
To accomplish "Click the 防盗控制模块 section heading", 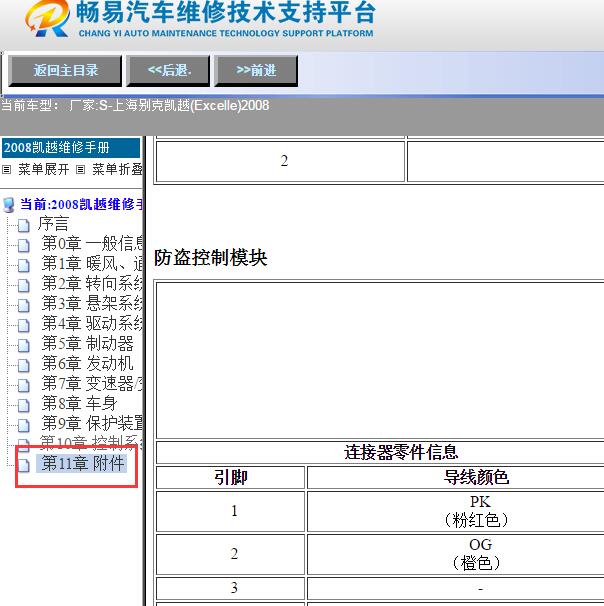I will pos(211,258).
